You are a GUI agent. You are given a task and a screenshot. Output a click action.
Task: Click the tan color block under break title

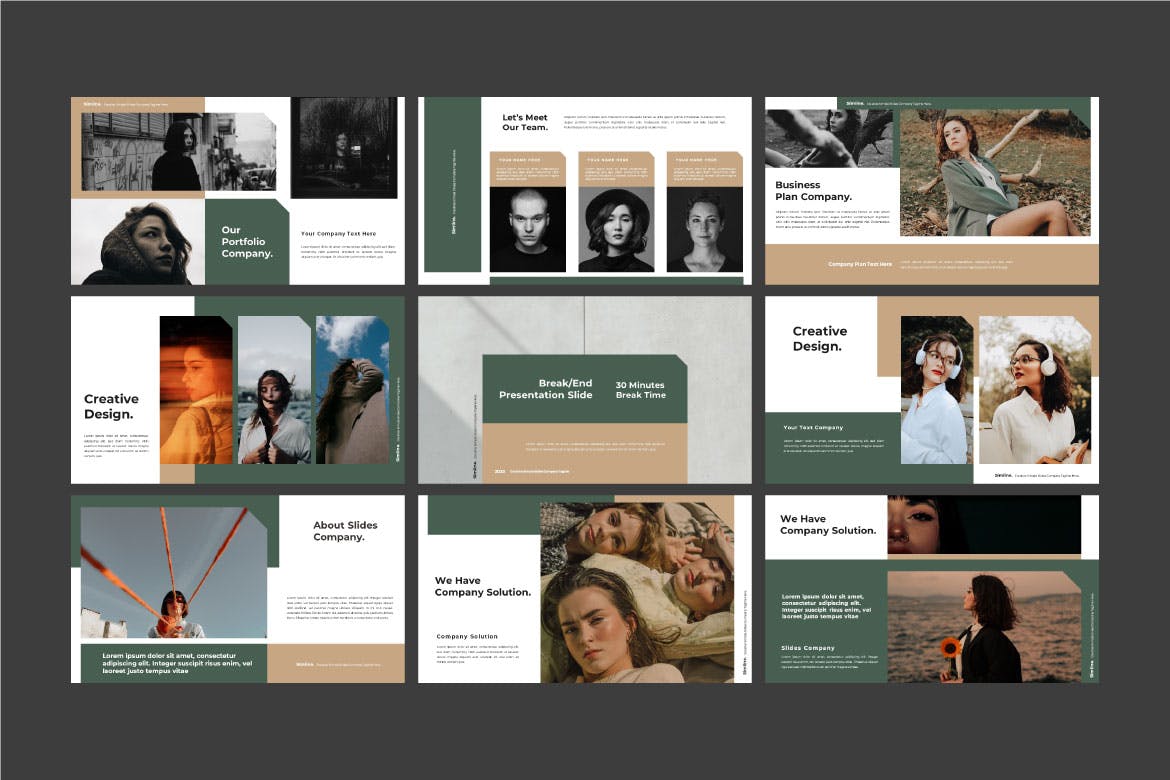click(x=585, y=453)
